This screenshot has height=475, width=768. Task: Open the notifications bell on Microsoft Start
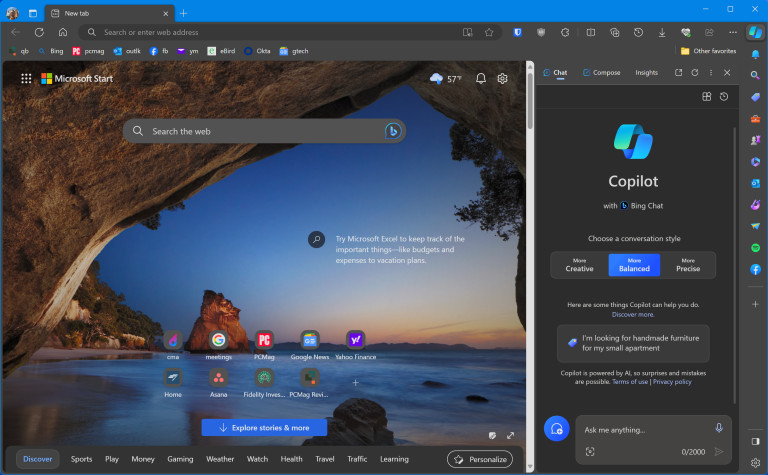coord(481,78)
